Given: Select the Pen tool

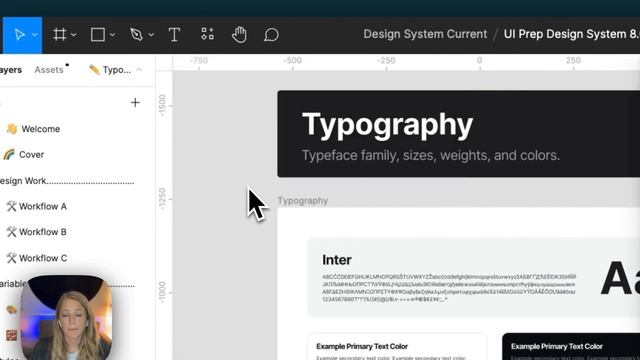Looking at the screenshot, I should point(136,35).
